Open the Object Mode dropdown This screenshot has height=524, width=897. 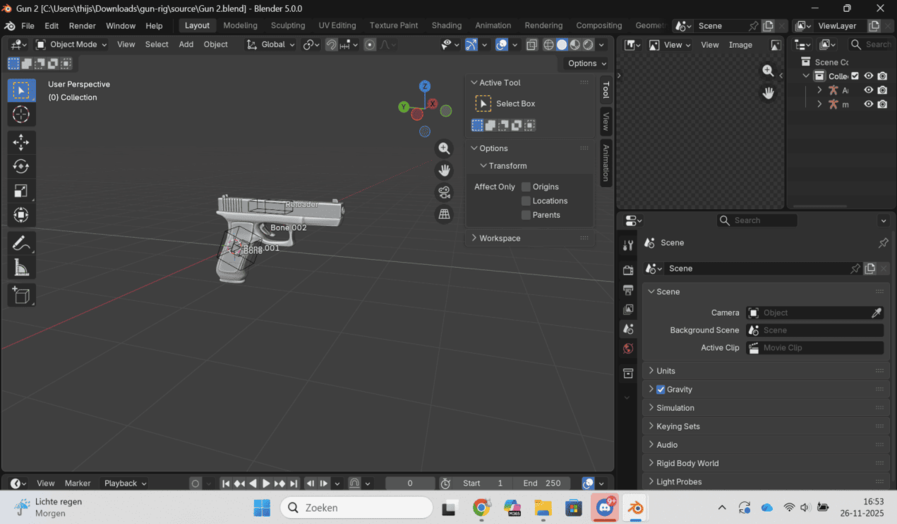pyautogui.click(x=71, y=45)
